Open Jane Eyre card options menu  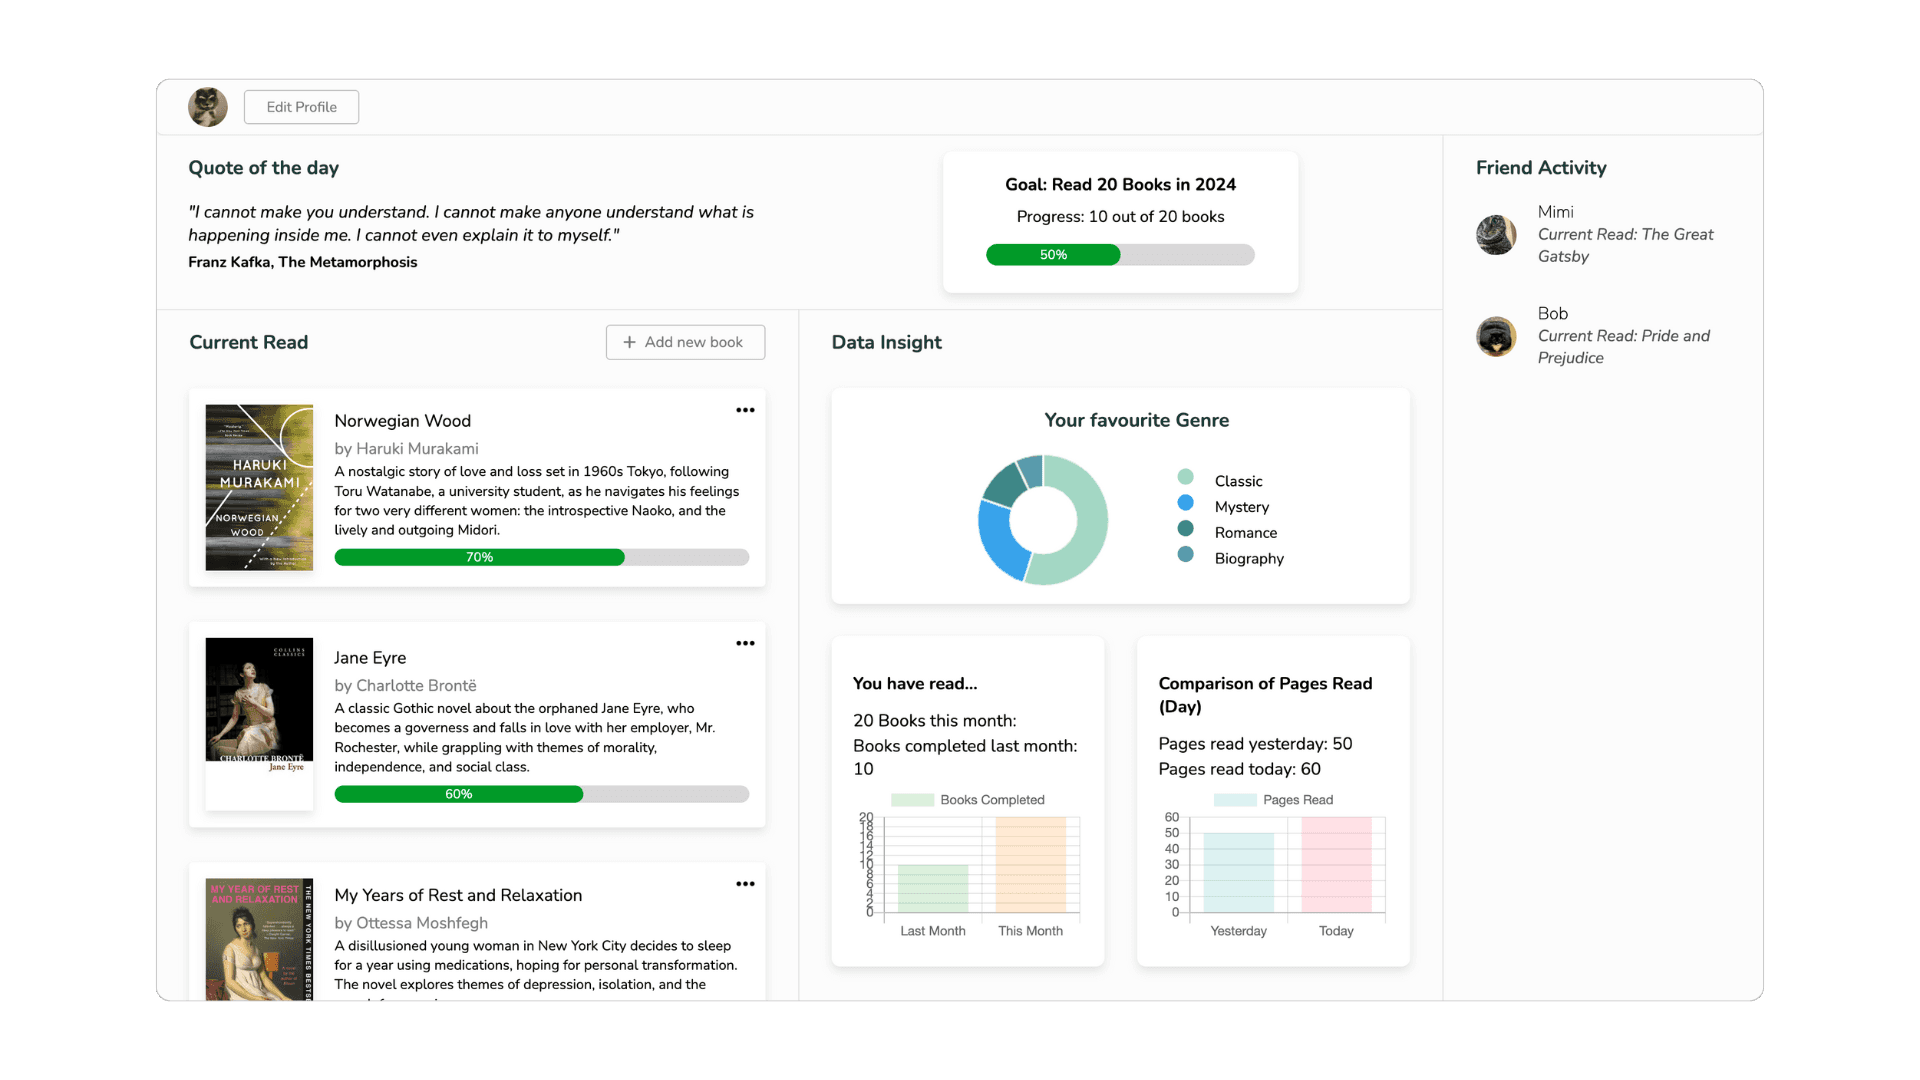pyautogui.click(x=745, y=643)
